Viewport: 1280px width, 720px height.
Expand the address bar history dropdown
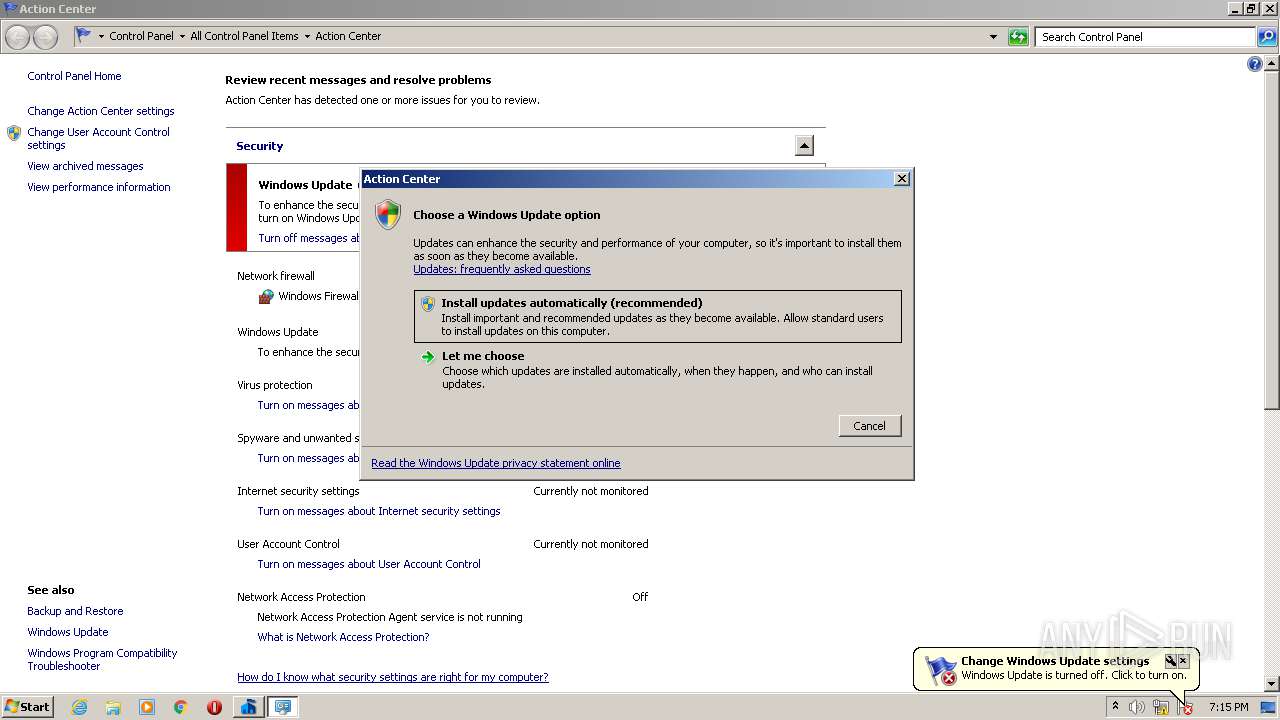(x=993, y=37)
